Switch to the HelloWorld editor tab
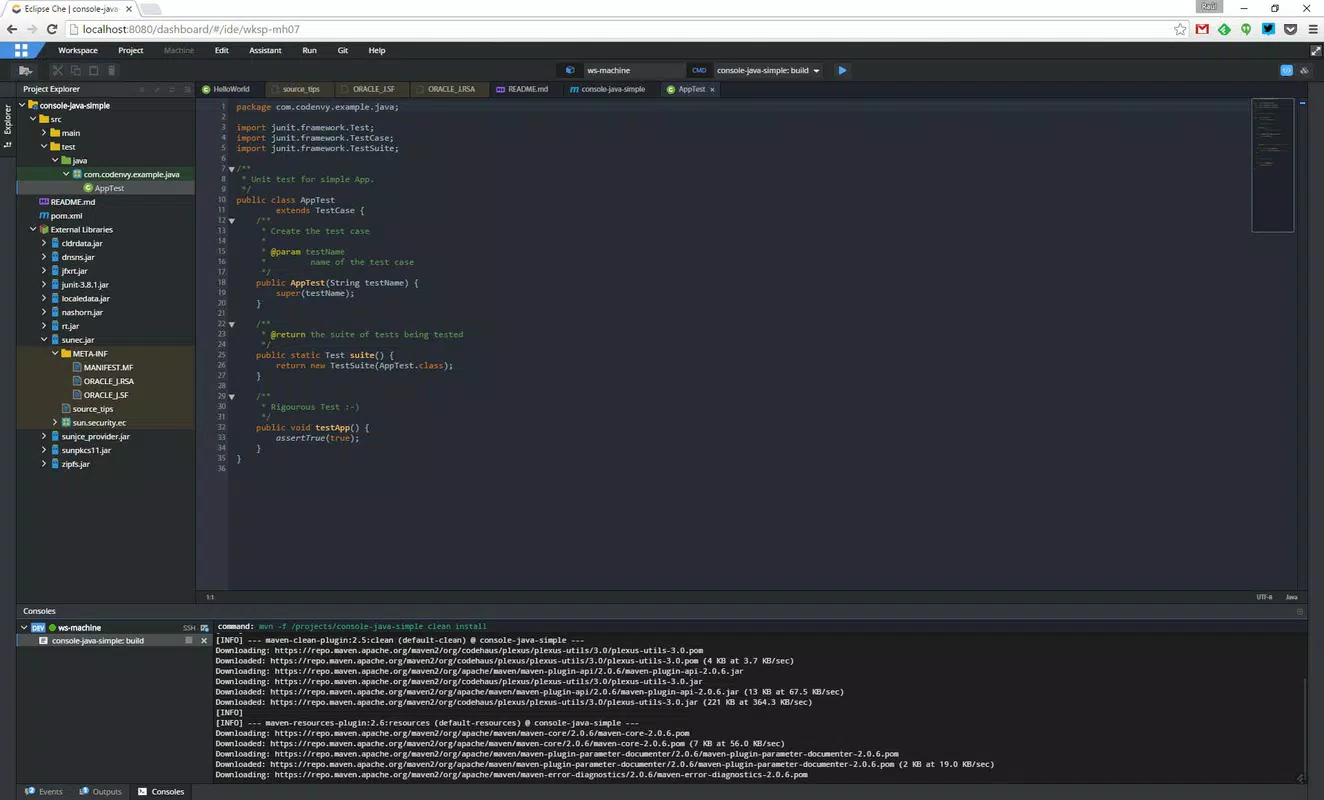Viewport: 1324px width, 800px height. [x=231, y=89]
